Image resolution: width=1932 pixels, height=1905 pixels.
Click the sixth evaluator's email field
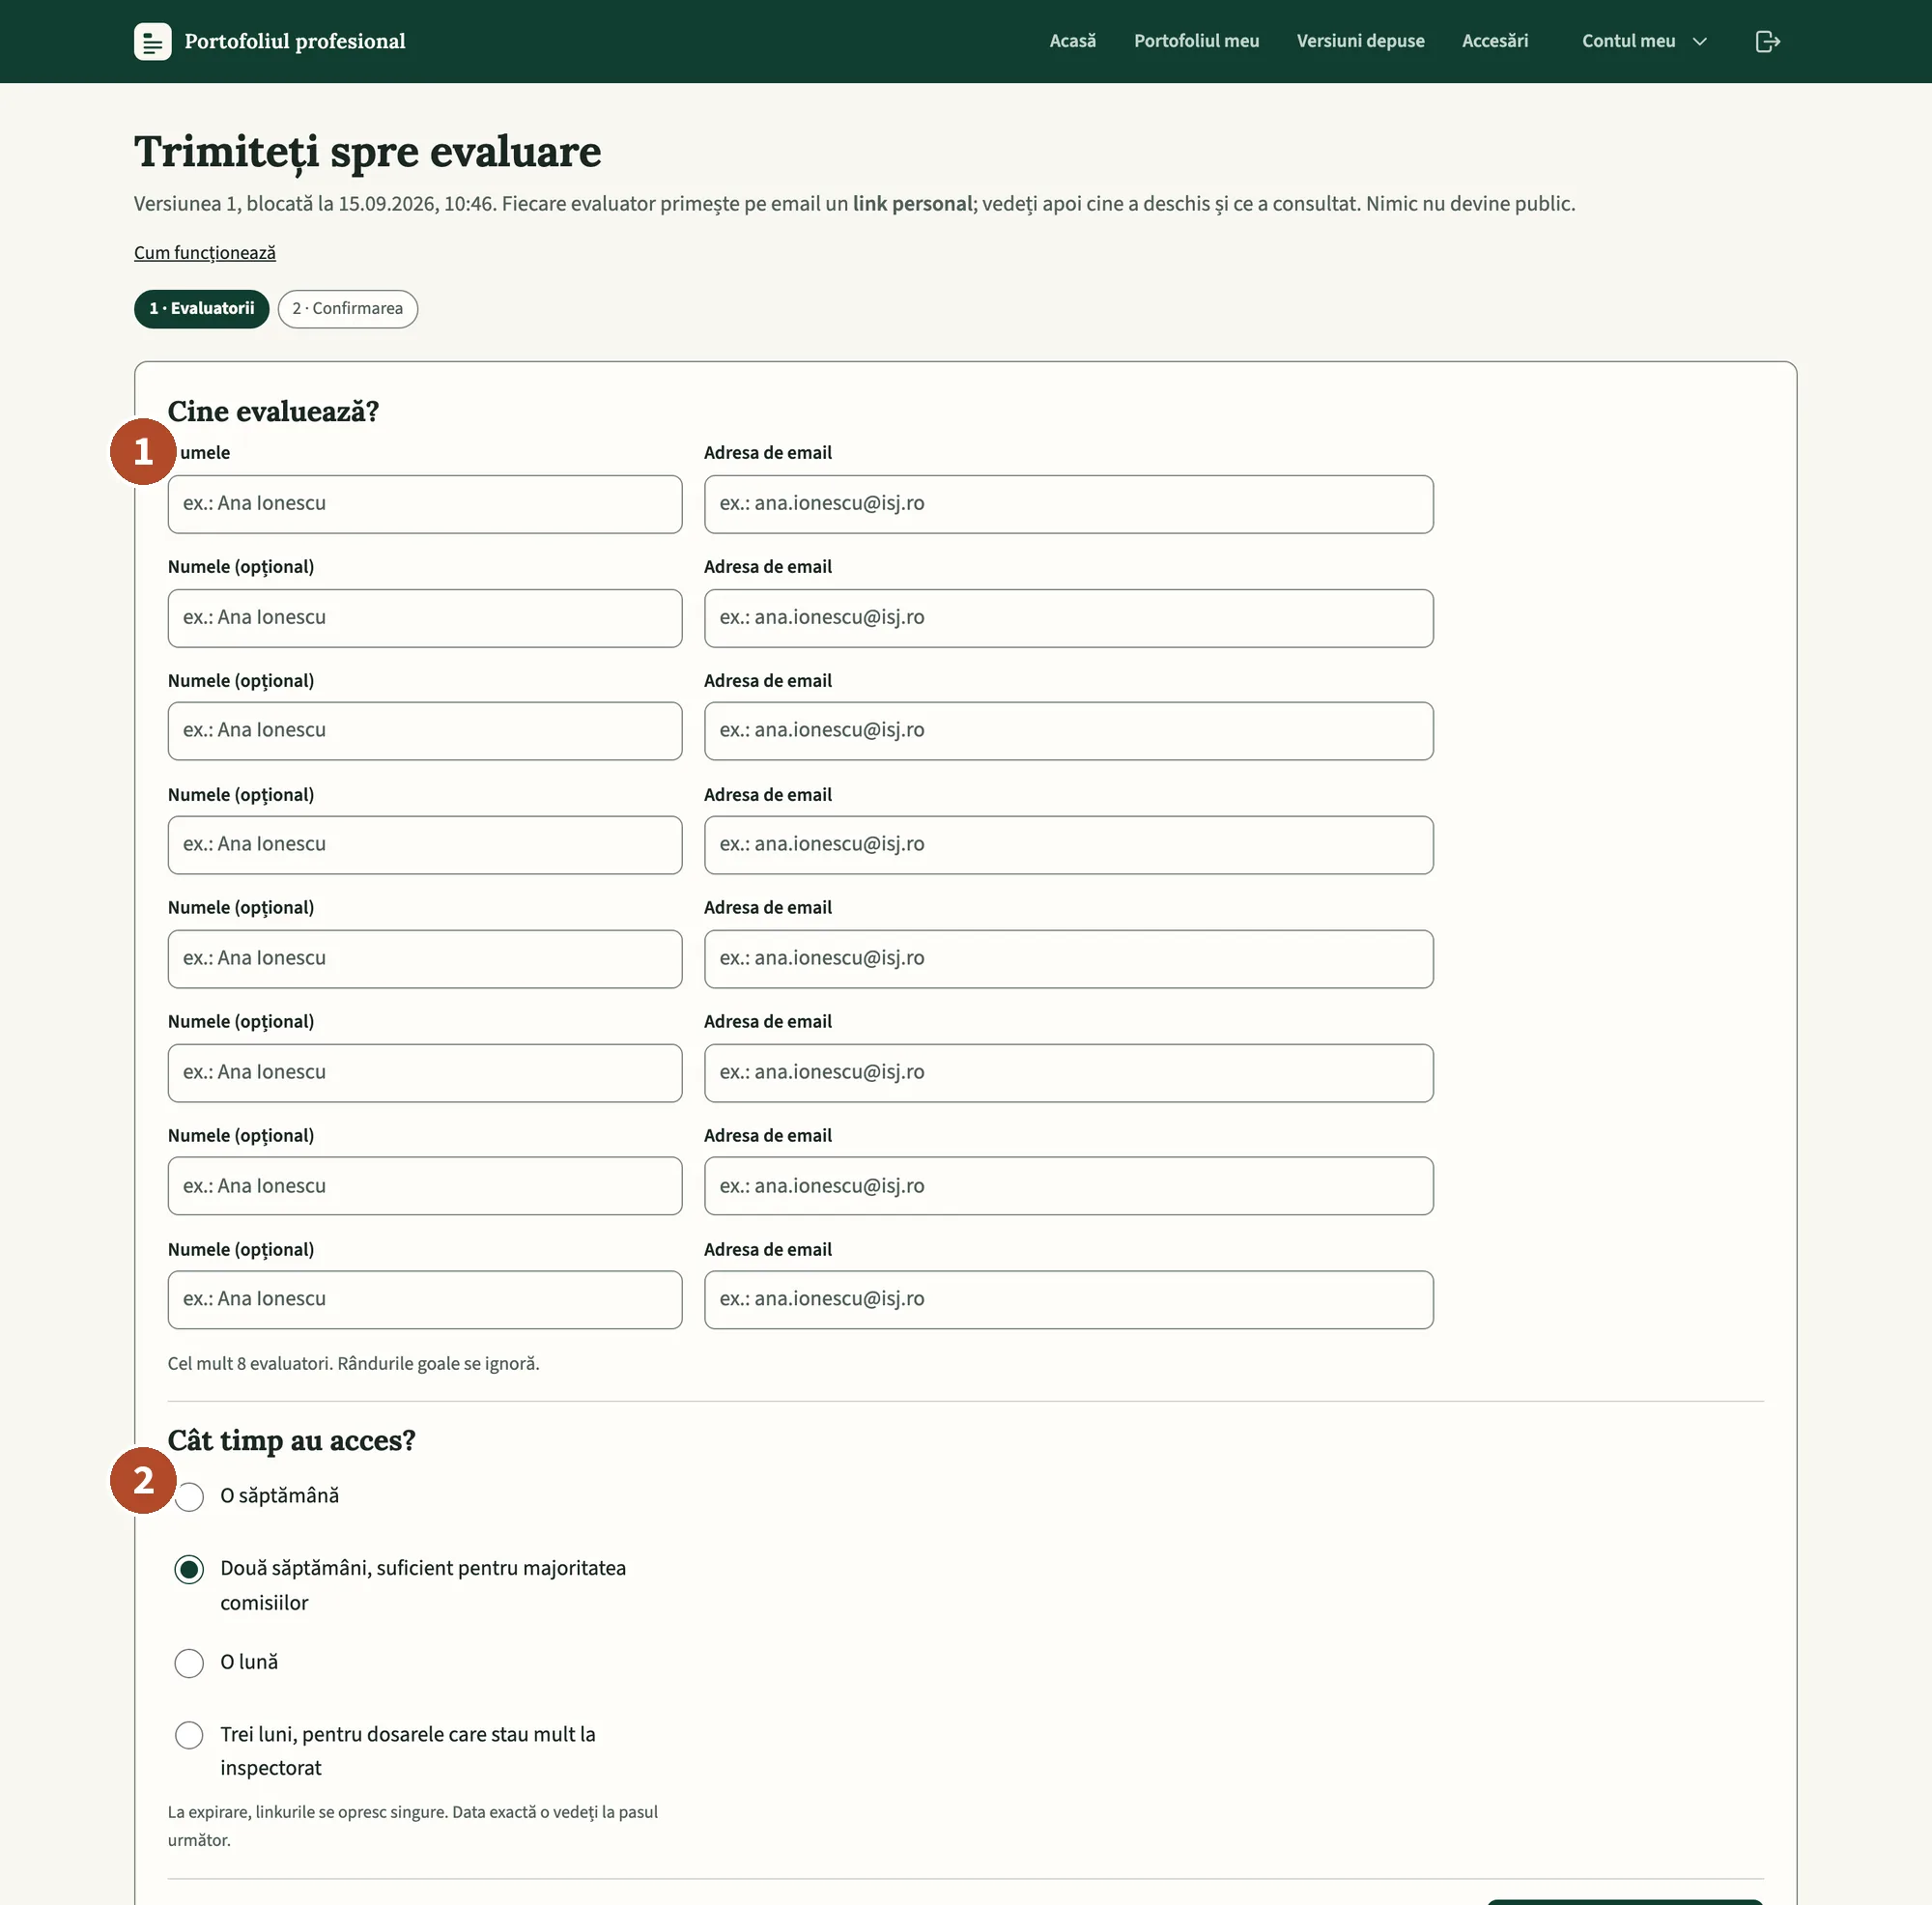click(x=1068, y=1073)
